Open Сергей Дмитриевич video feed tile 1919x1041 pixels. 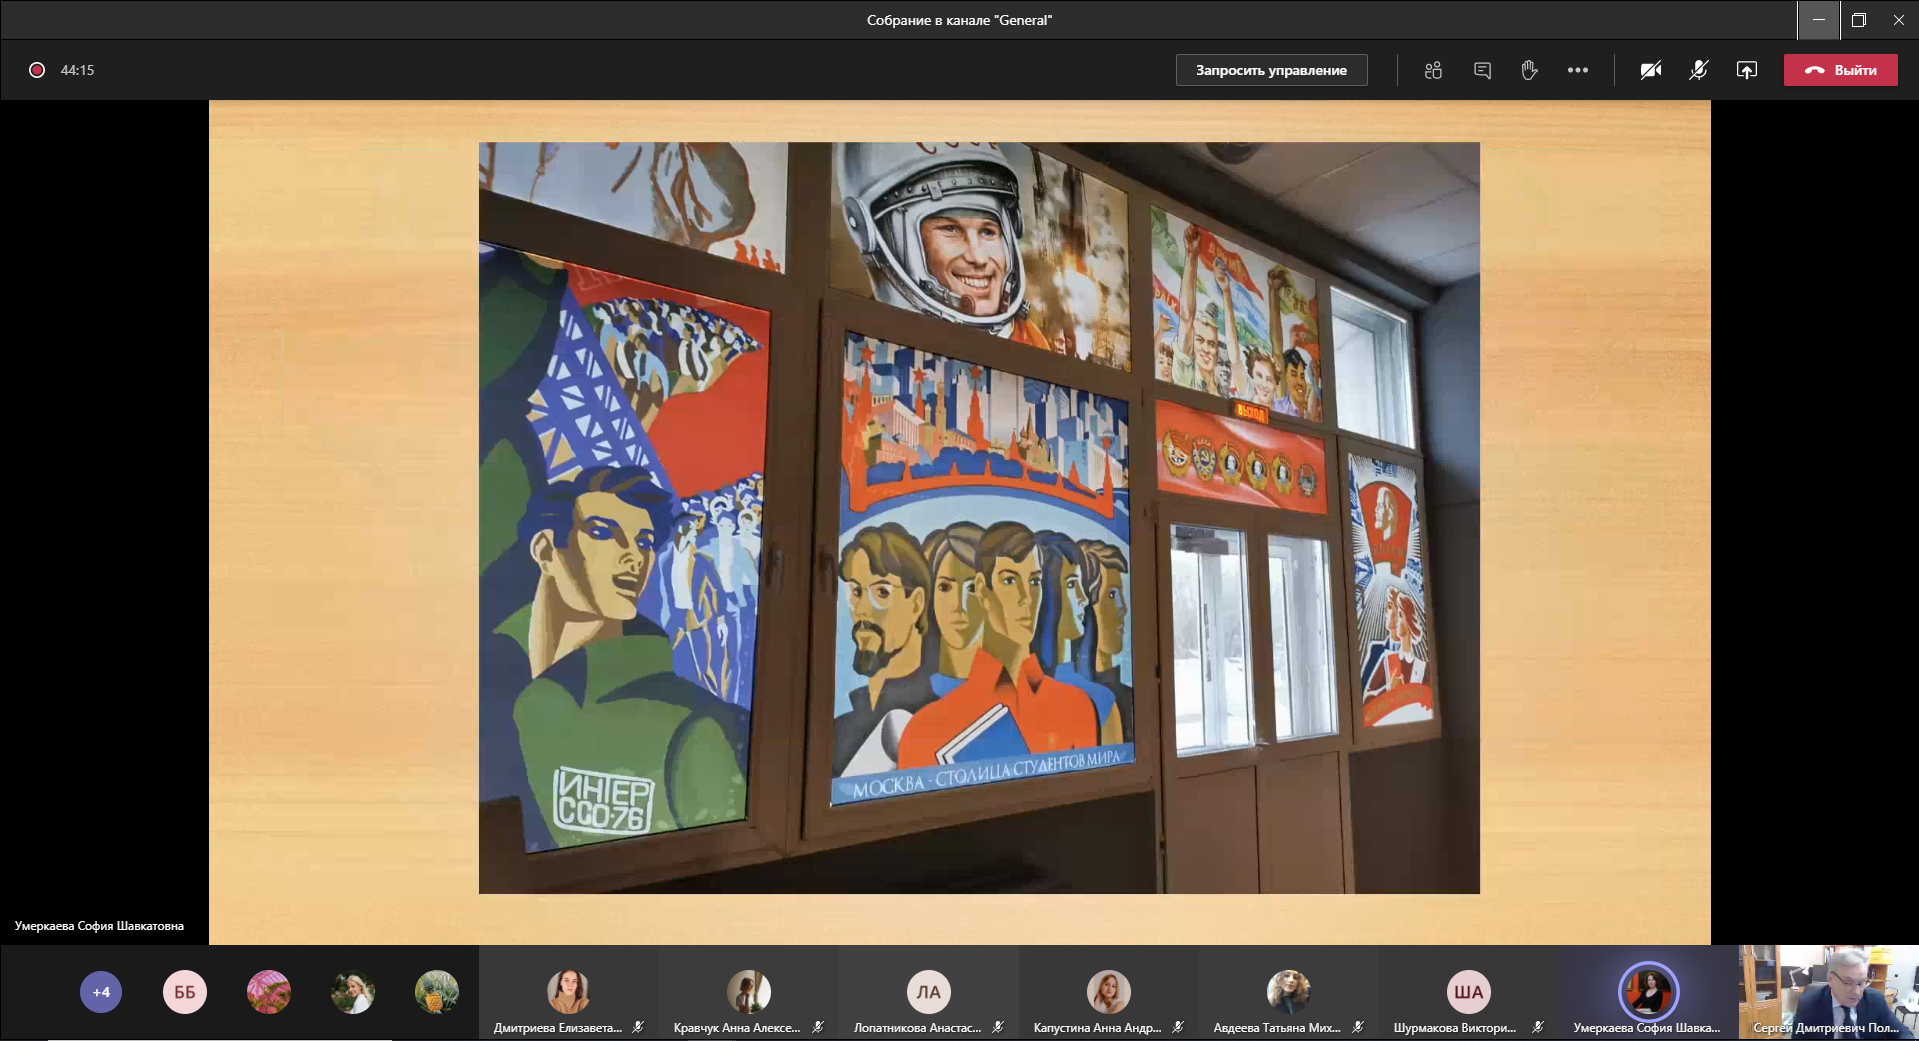point(1828,992)
